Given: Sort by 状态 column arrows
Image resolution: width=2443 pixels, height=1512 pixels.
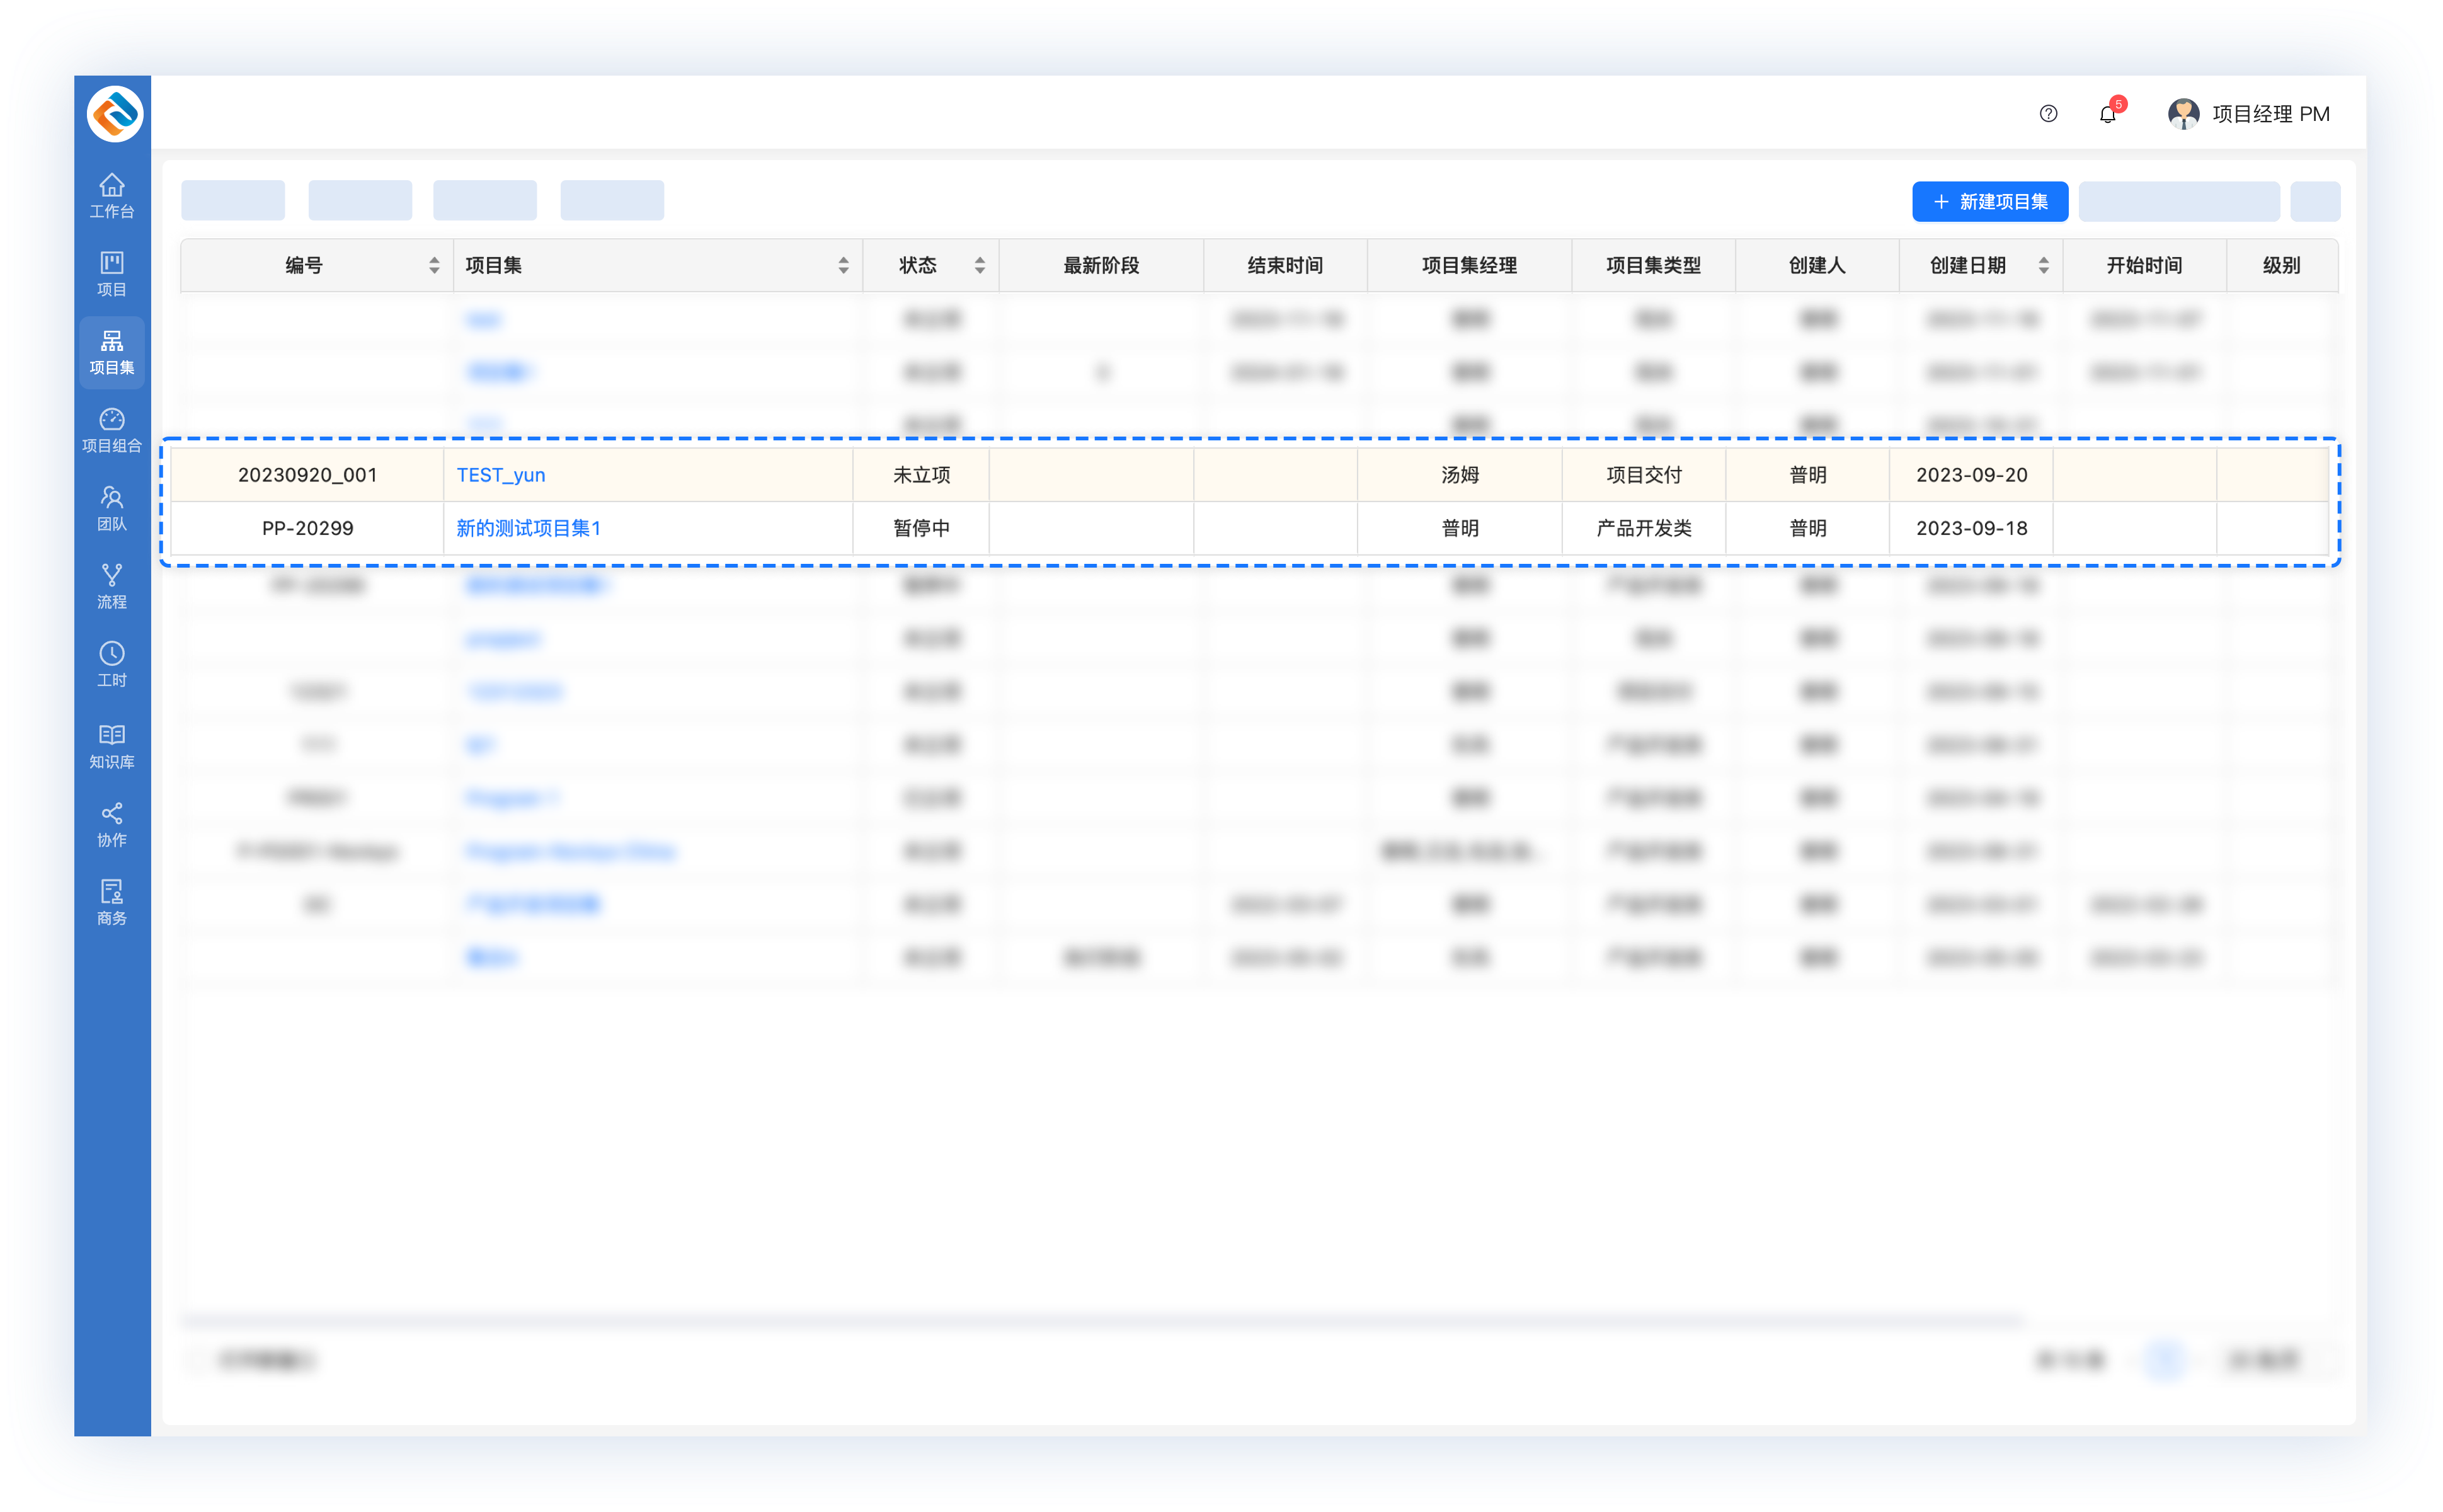Looking at the screenshot, I should 979,265.
